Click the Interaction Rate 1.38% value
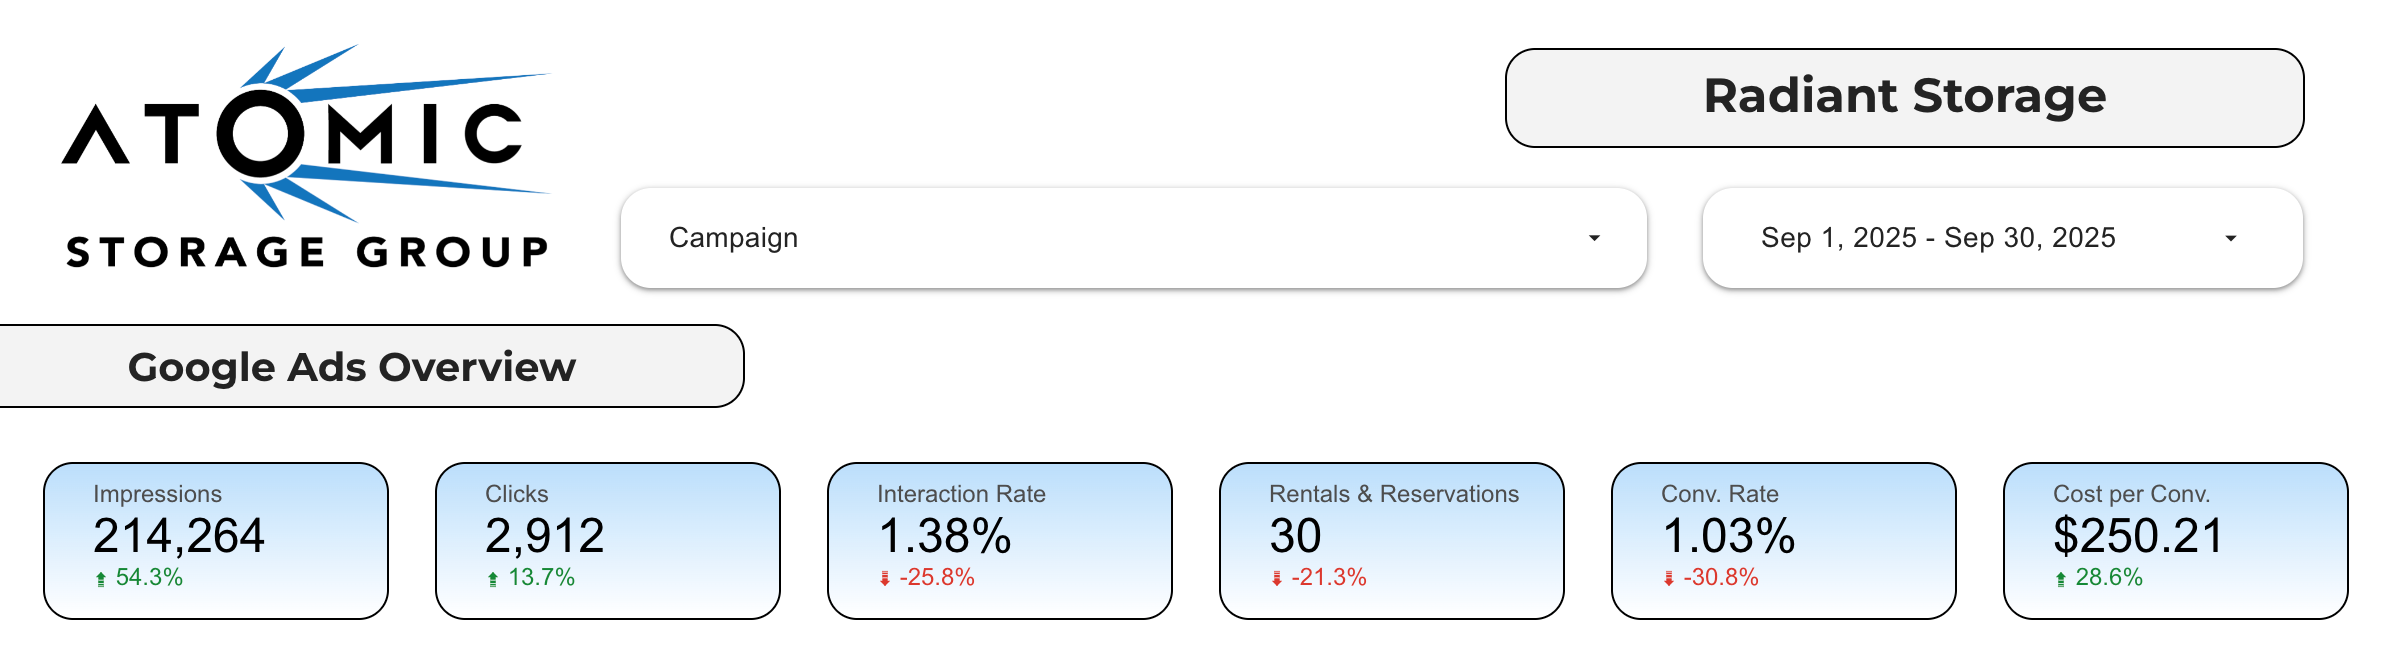 (945, 536)
